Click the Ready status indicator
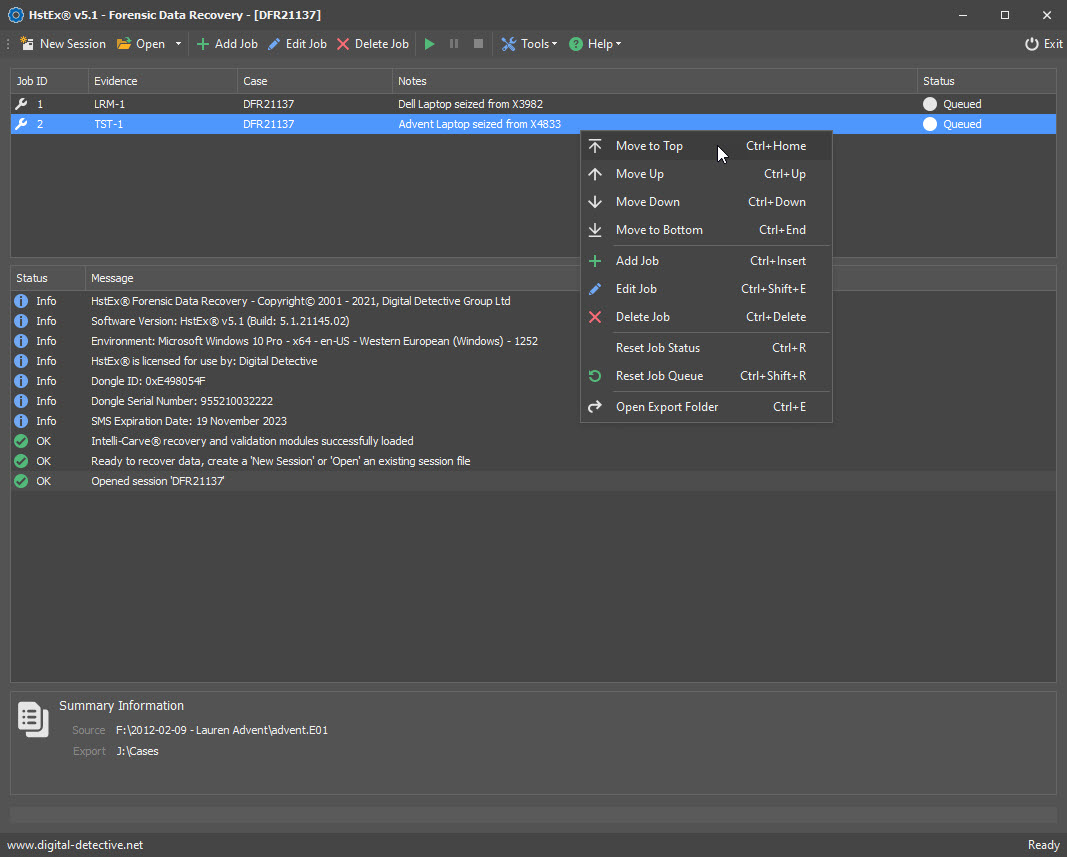Screen dimensions: 1067x857 pos(1043,845)
